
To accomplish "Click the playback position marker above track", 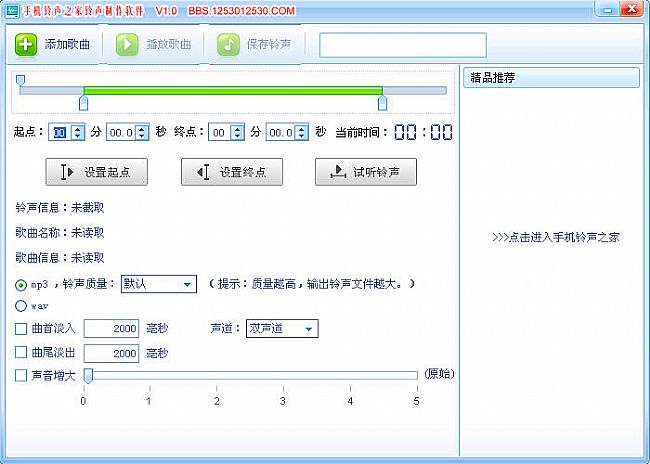I will 20,80.
